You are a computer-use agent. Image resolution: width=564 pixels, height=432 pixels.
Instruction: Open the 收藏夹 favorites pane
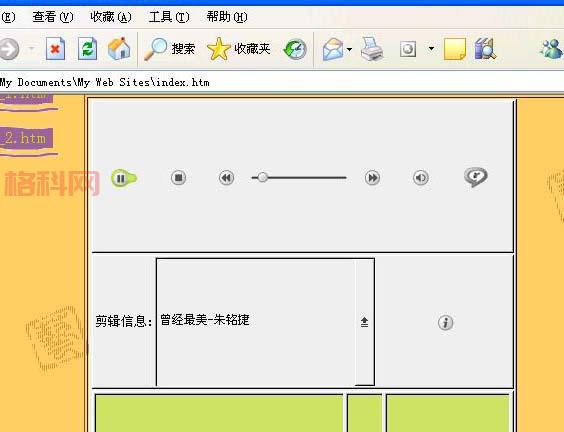pos(239,49)
